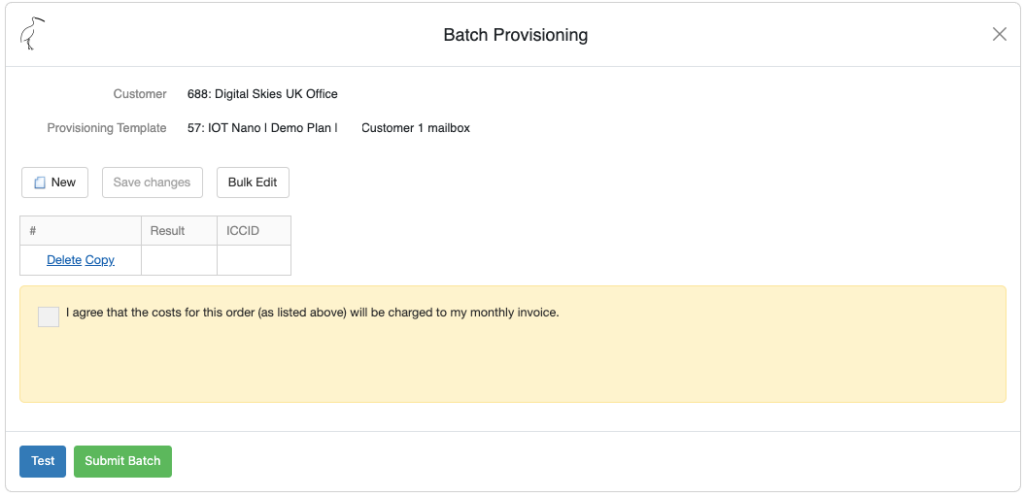The width and height of the screenshot is (1024, 497).
Task: Select the empty ICCID cell in first row
Action: pos(254,260)
